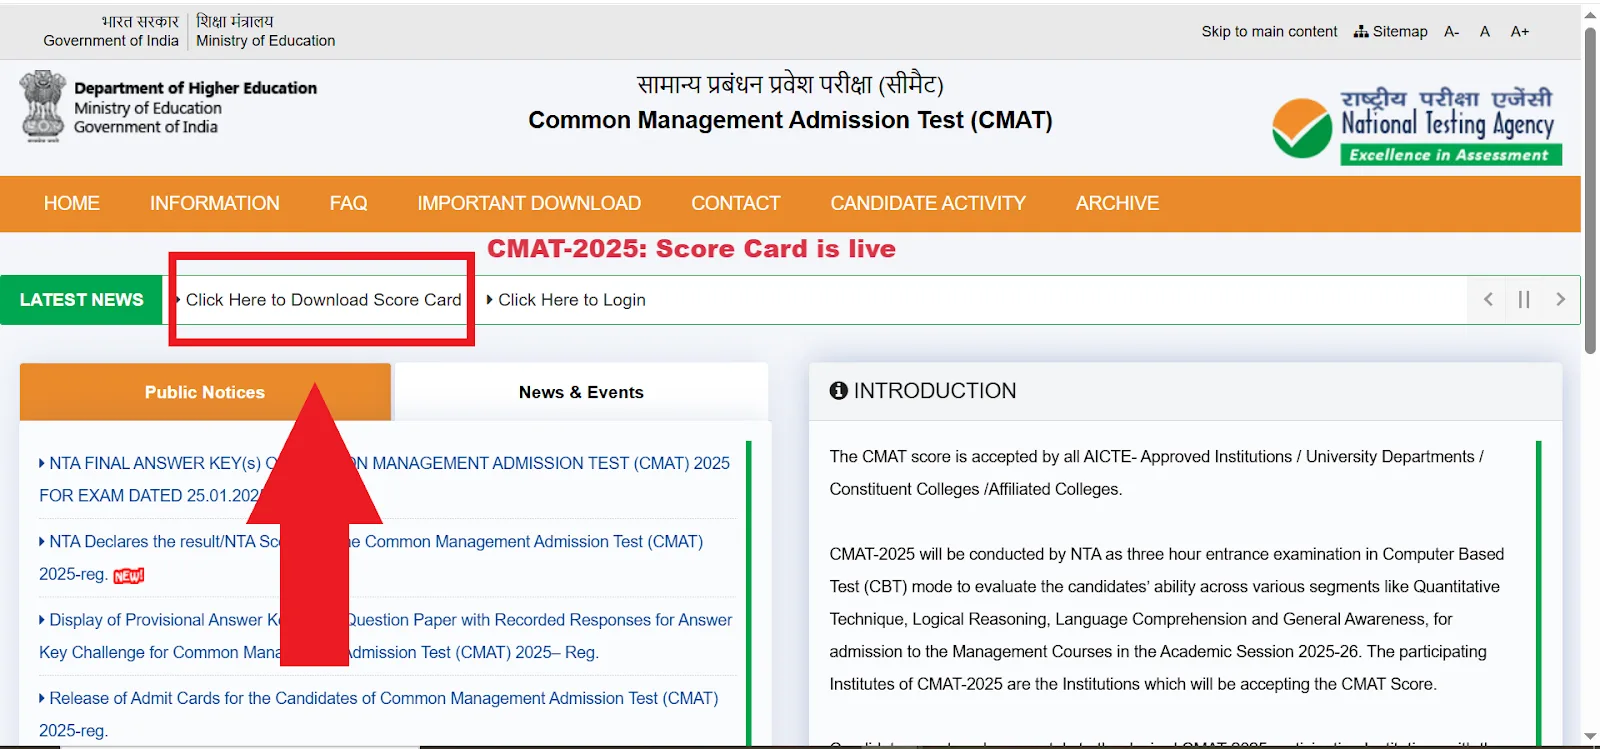Image resolution: width=1600 pixels, height=749 pixels.
Task: Increase font size with A+ button
Action: click(x=1520, y=32)
